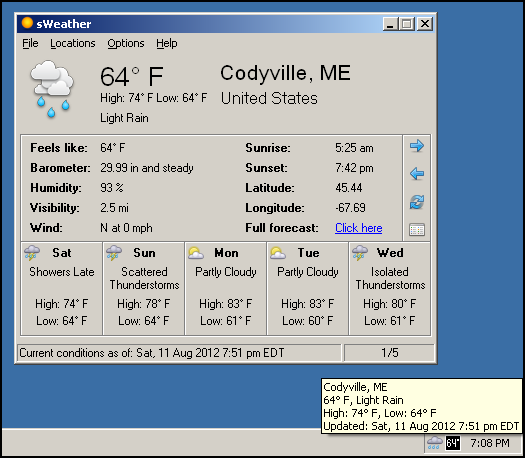Refresh weather data with circular arrows icon
The image size is (525, 458).
417,202
